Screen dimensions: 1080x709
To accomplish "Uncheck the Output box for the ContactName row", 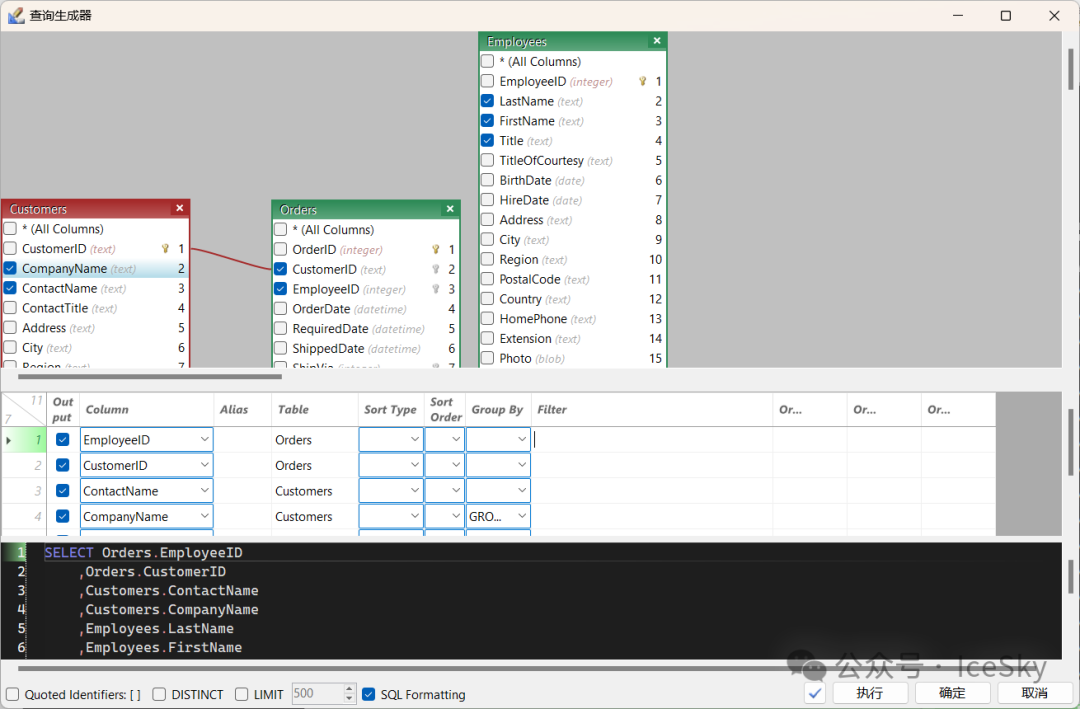I will click(63, 491).
